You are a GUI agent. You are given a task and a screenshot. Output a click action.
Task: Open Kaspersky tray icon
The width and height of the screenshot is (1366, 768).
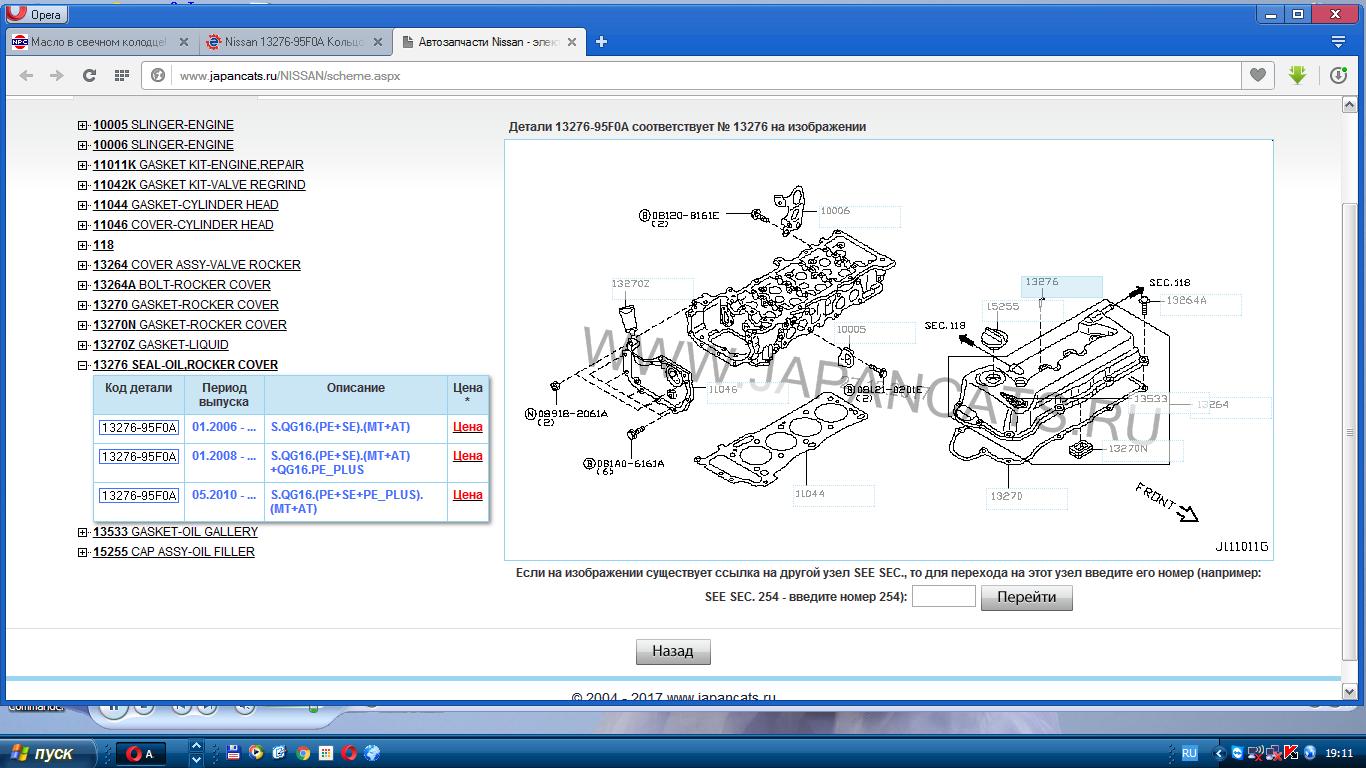pyautogui.click(x=1292, y=753)
